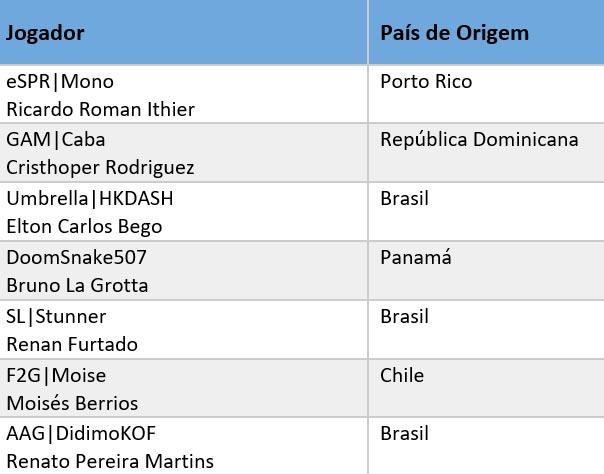The width and height of the screenshot is (604, 474).
Task: Click the name Elton Carlos Bego
Action: (x=84, y=226)
